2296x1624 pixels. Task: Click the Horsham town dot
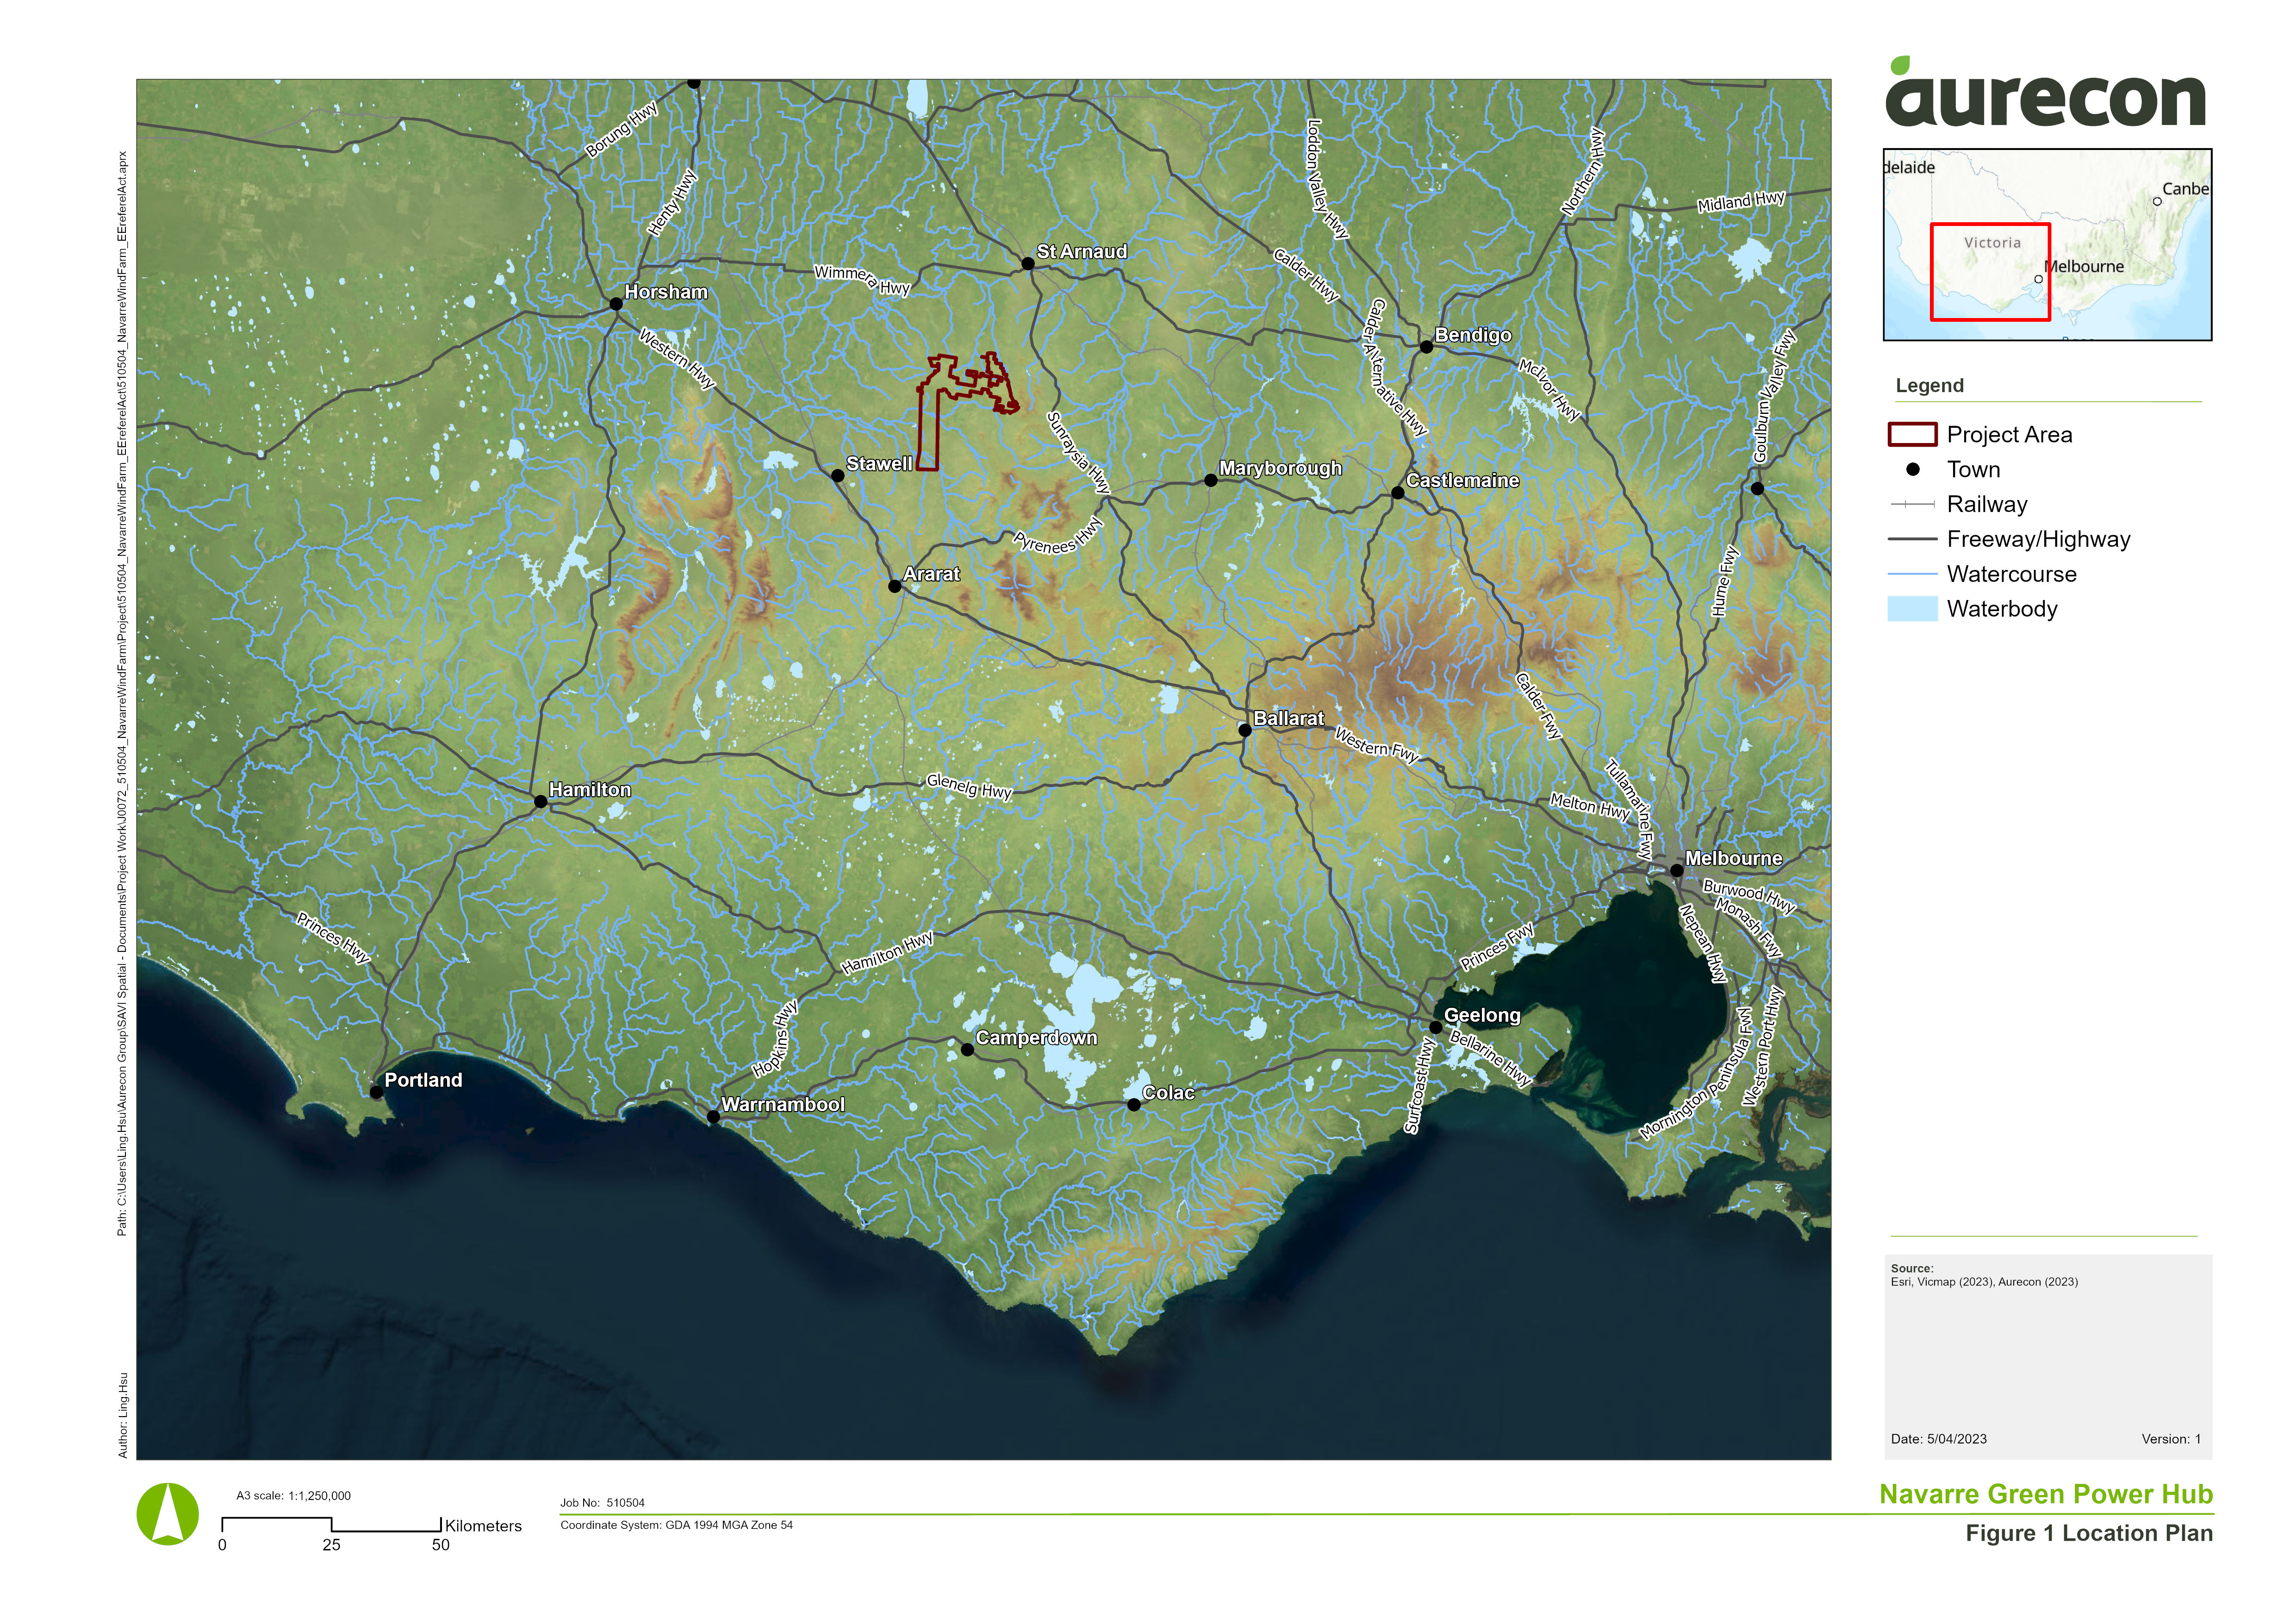(x=616, y=304)
